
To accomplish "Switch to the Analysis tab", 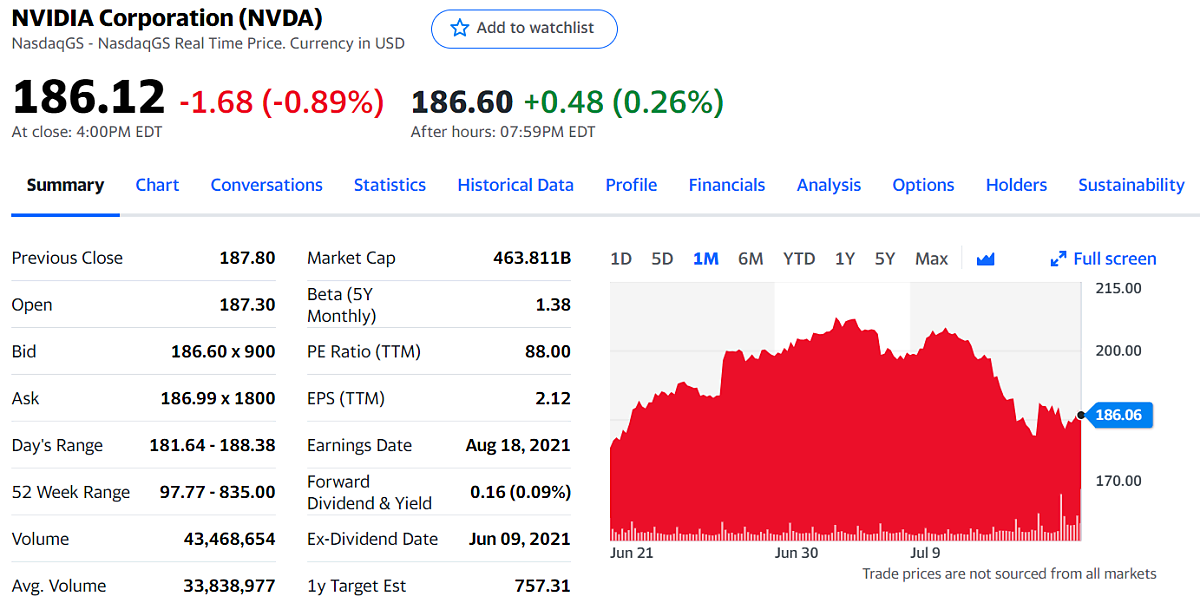I will click(x=829, y=185).
